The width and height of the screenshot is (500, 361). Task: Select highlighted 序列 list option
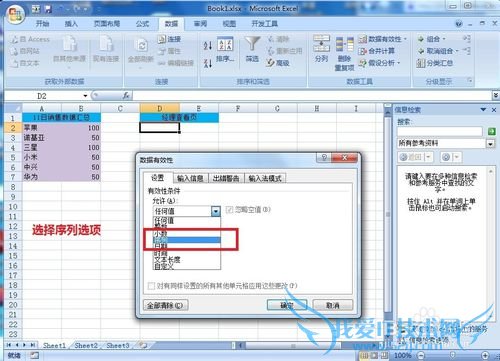[x=187, y=240]
